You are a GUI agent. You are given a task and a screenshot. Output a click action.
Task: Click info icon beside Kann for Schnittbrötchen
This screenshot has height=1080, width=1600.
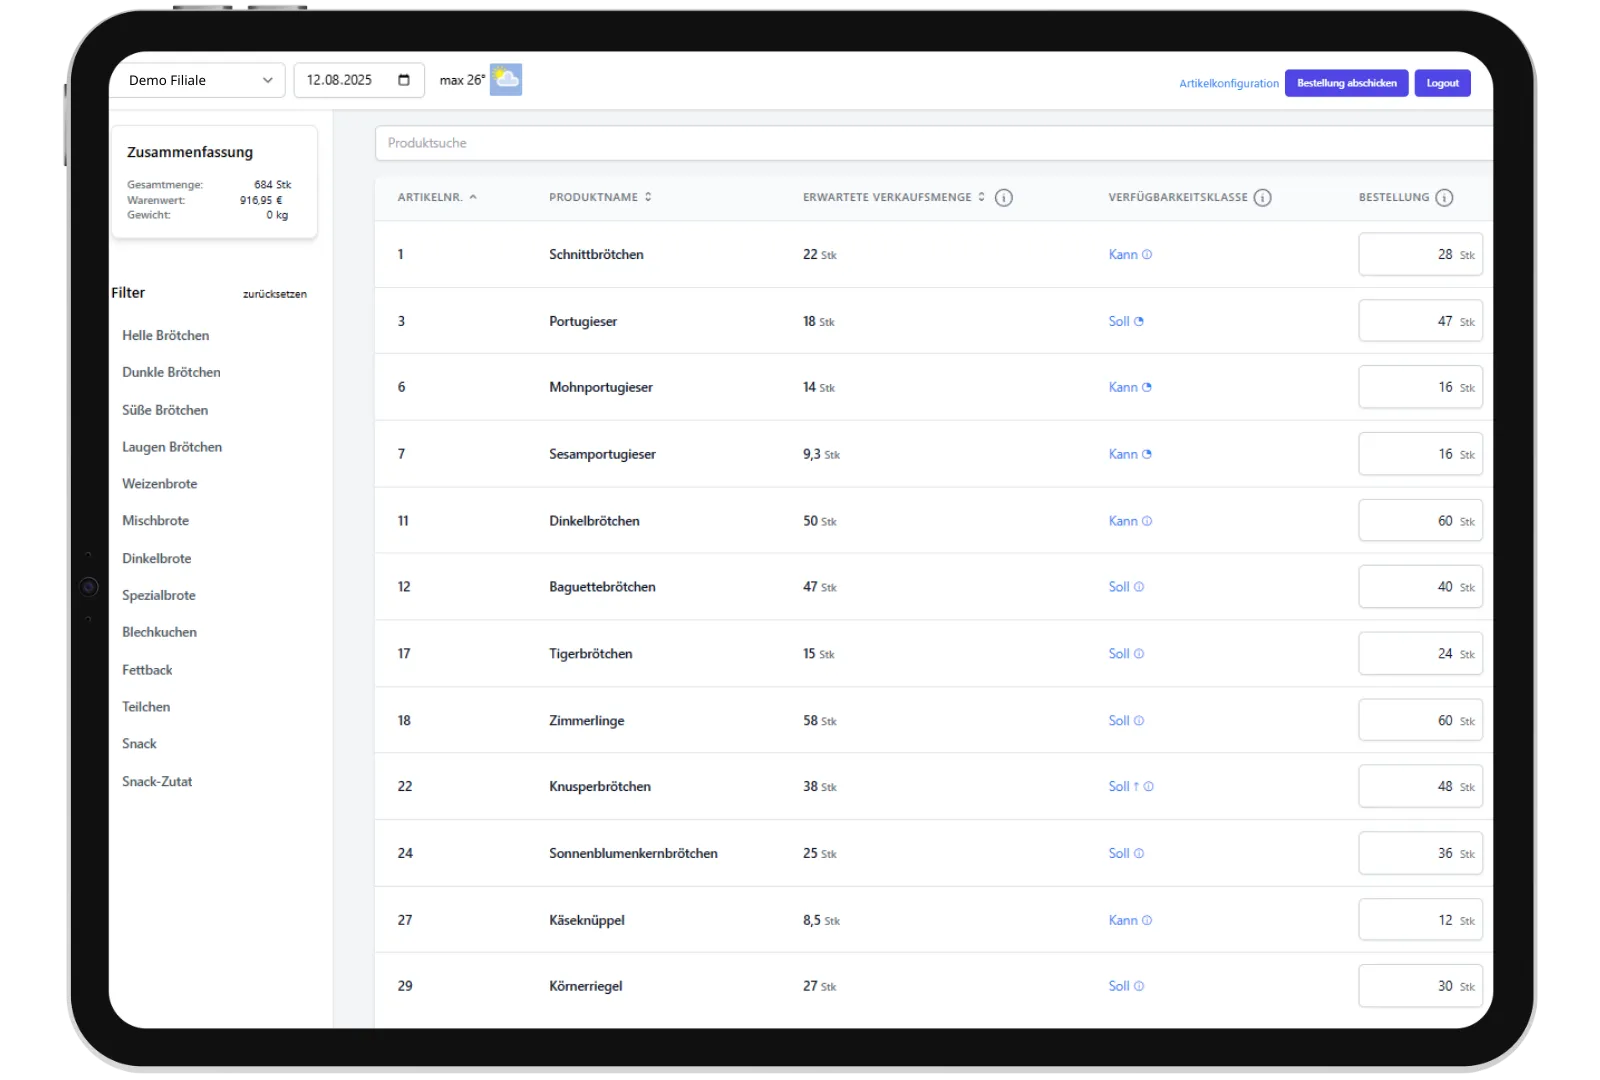pyautogui.click(x=1147, y=255)
